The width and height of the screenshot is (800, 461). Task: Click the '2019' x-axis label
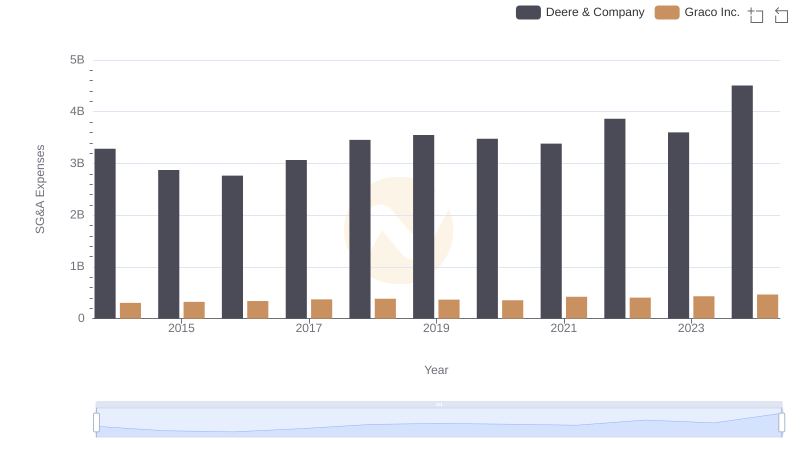(436, 328)
